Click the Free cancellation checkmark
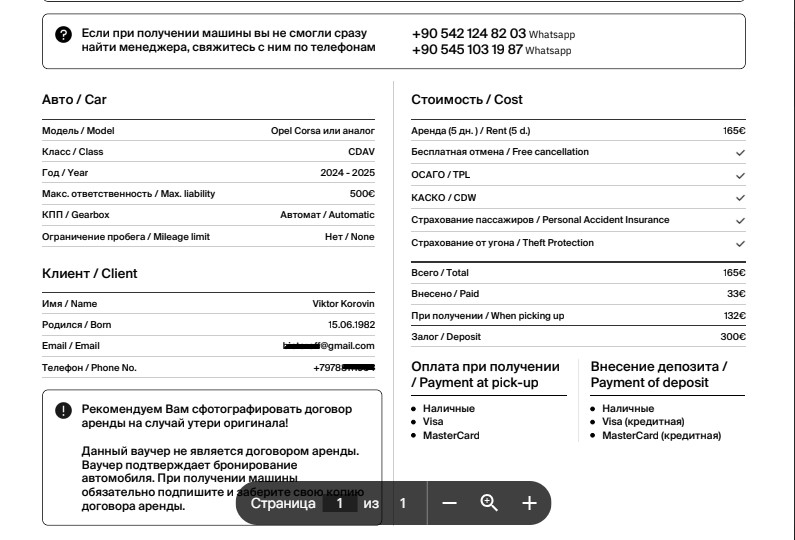 pyautogui.click(x=740, y=153)
